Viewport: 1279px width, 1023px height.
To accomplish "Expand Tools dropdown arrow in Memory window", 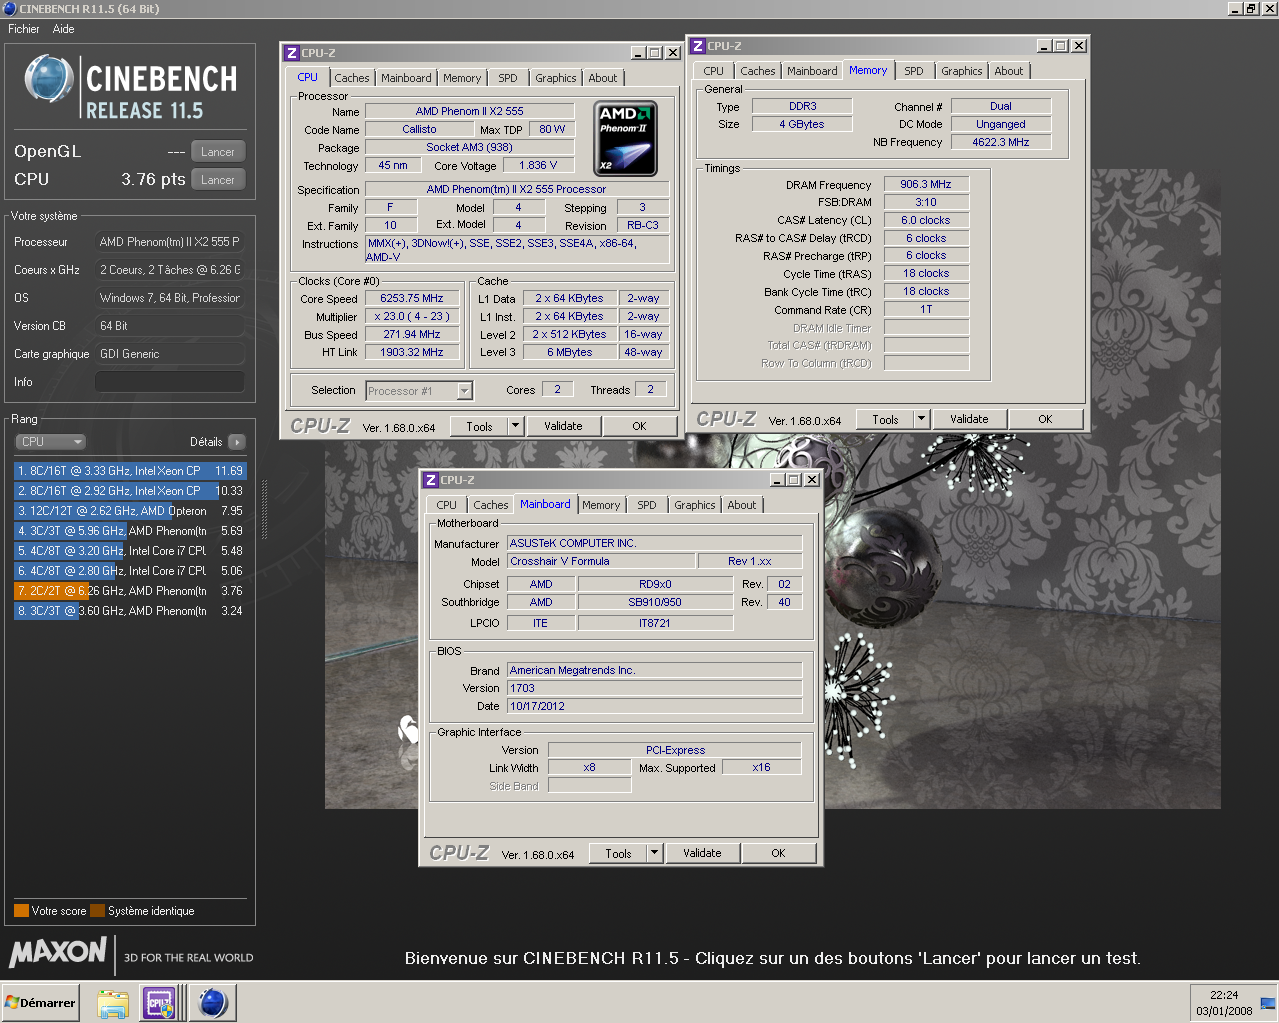I will [922, 419].
